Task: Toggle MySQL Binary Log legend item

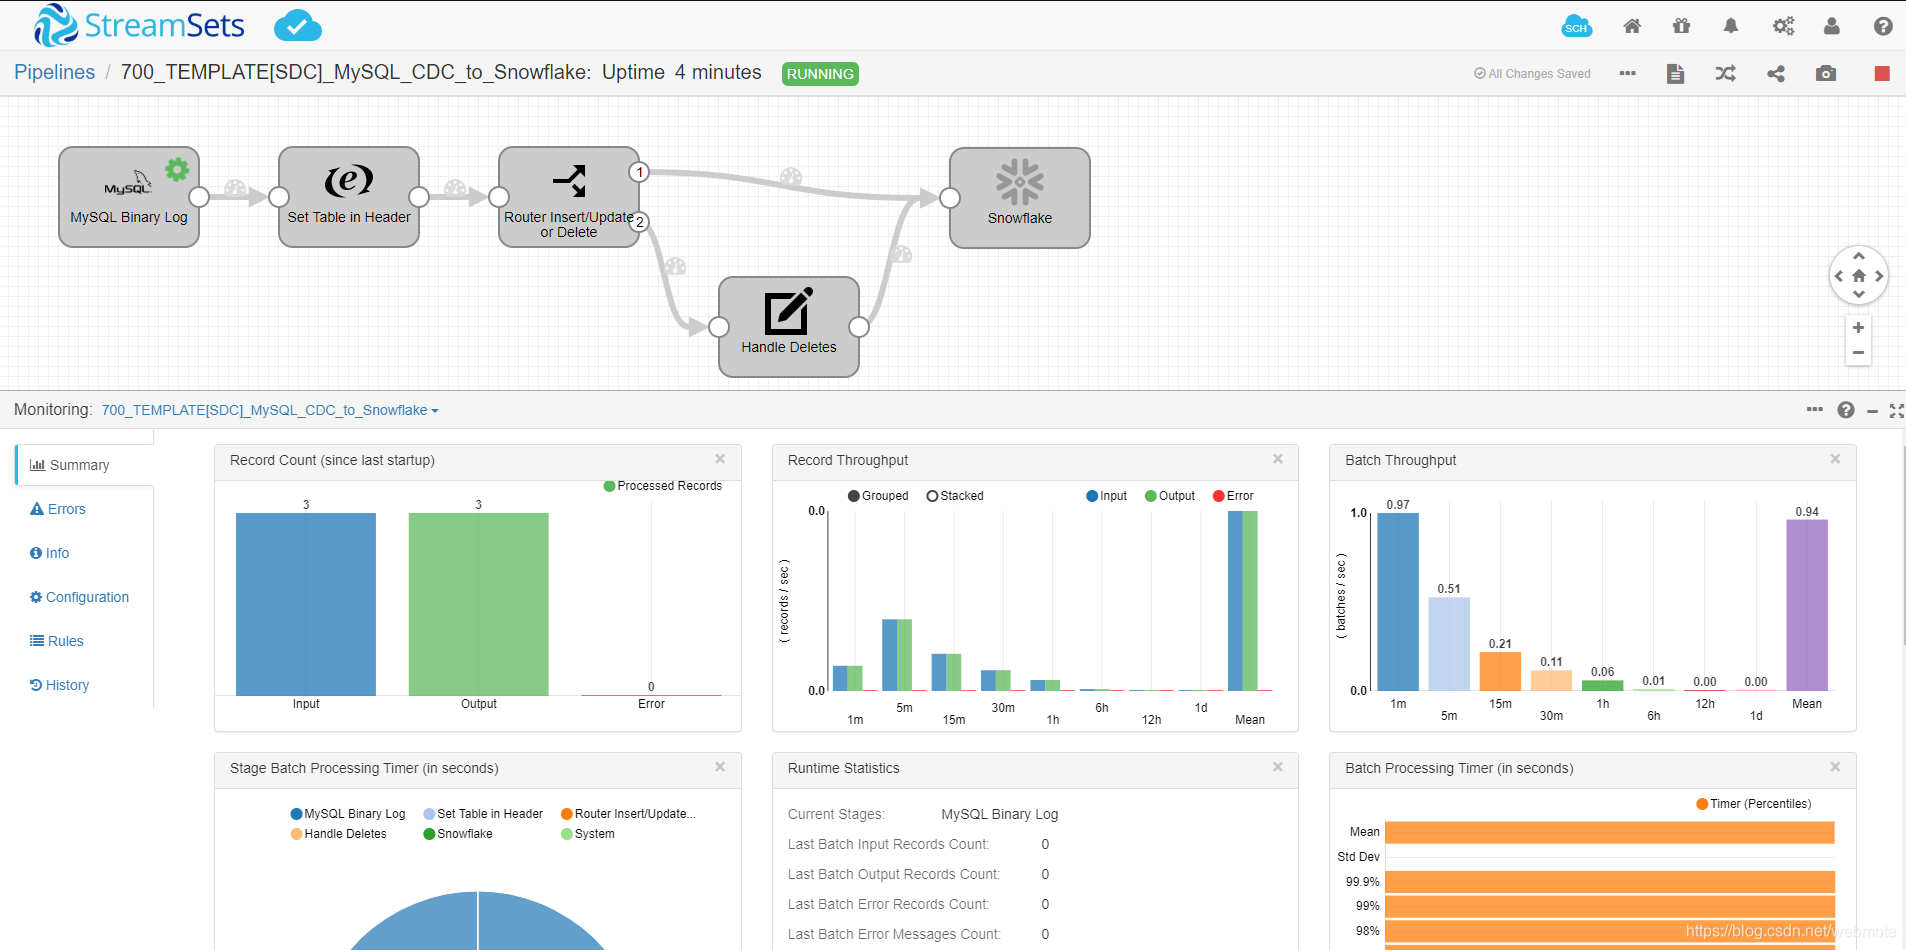Action: [x=348, y=814]
